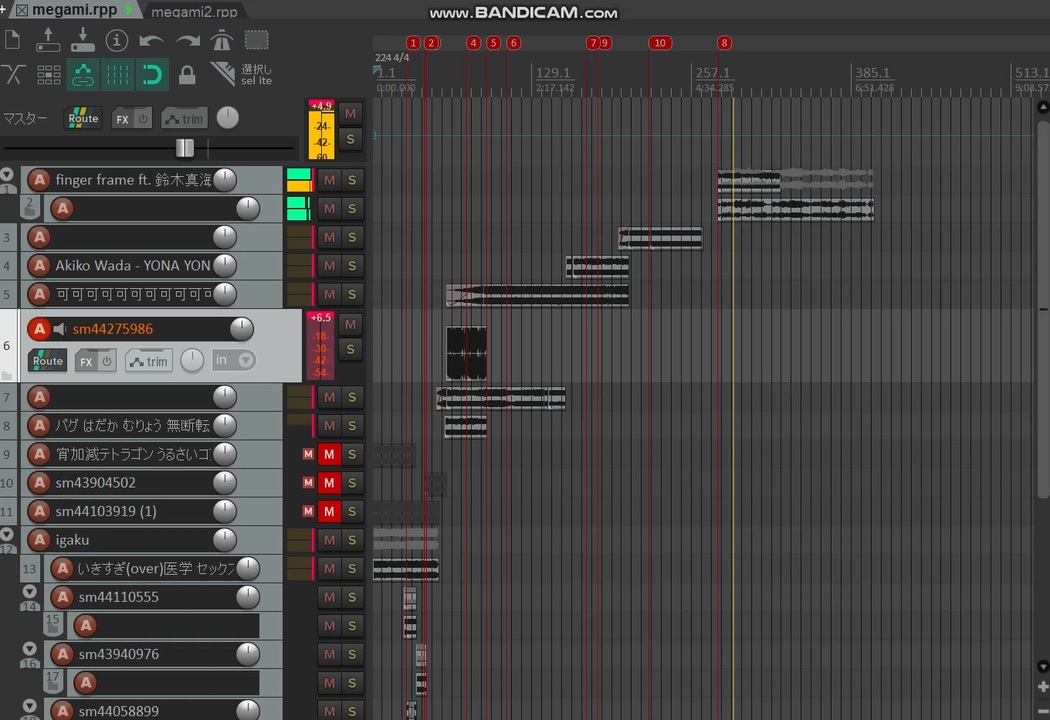This screenshot has width=1050, height=720.
Task: Click the Redo arrow icon
Action: pos(187,40)
